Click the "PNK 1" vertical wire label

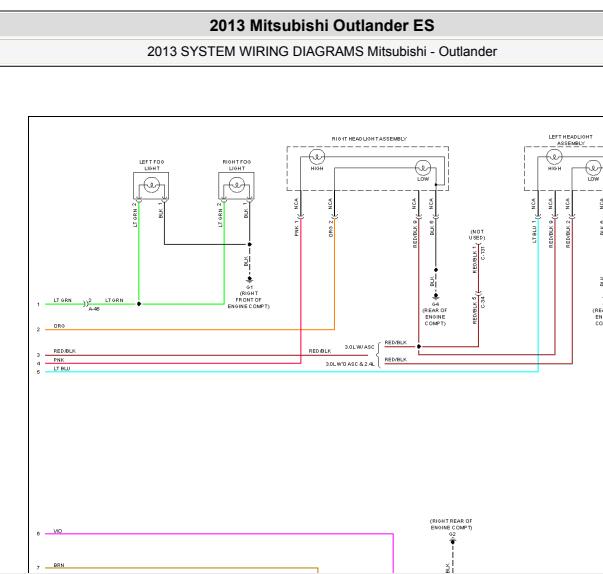click(297, 228)
